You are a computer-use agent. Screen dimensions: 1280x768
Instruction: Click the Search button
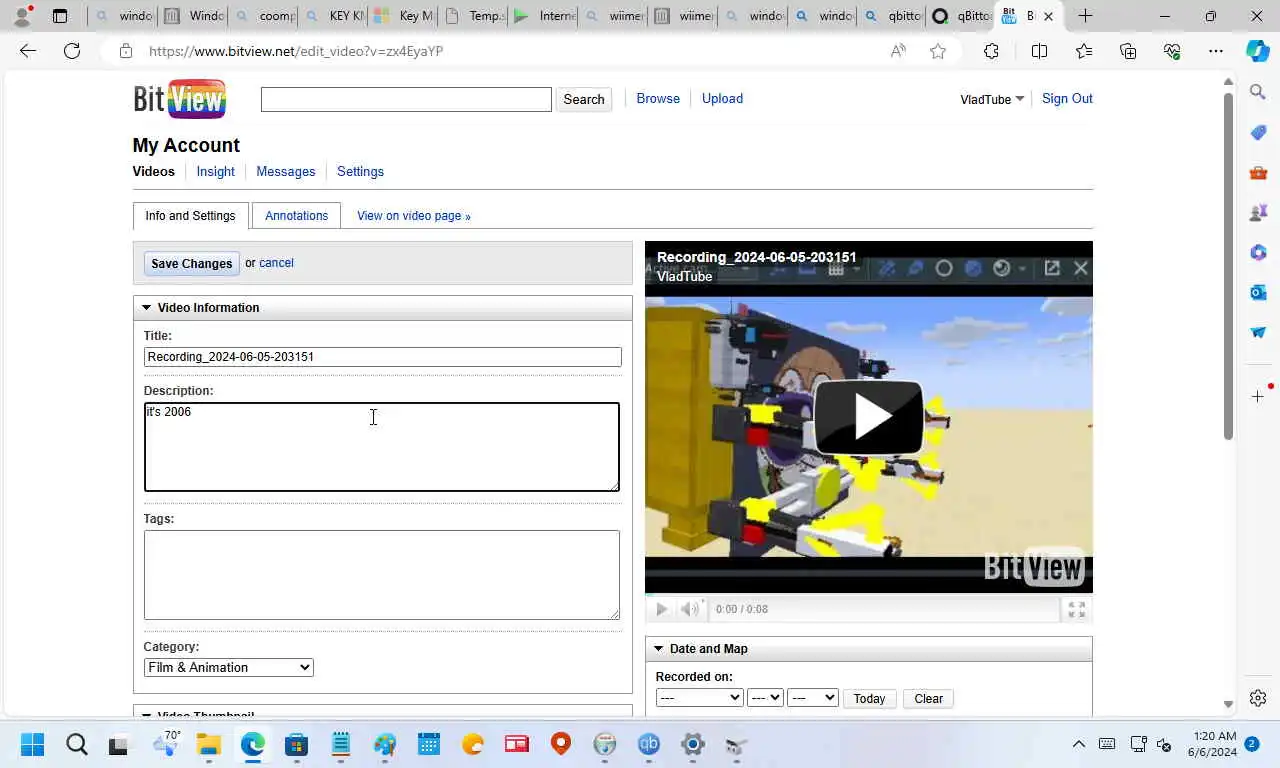coord(584,99)
